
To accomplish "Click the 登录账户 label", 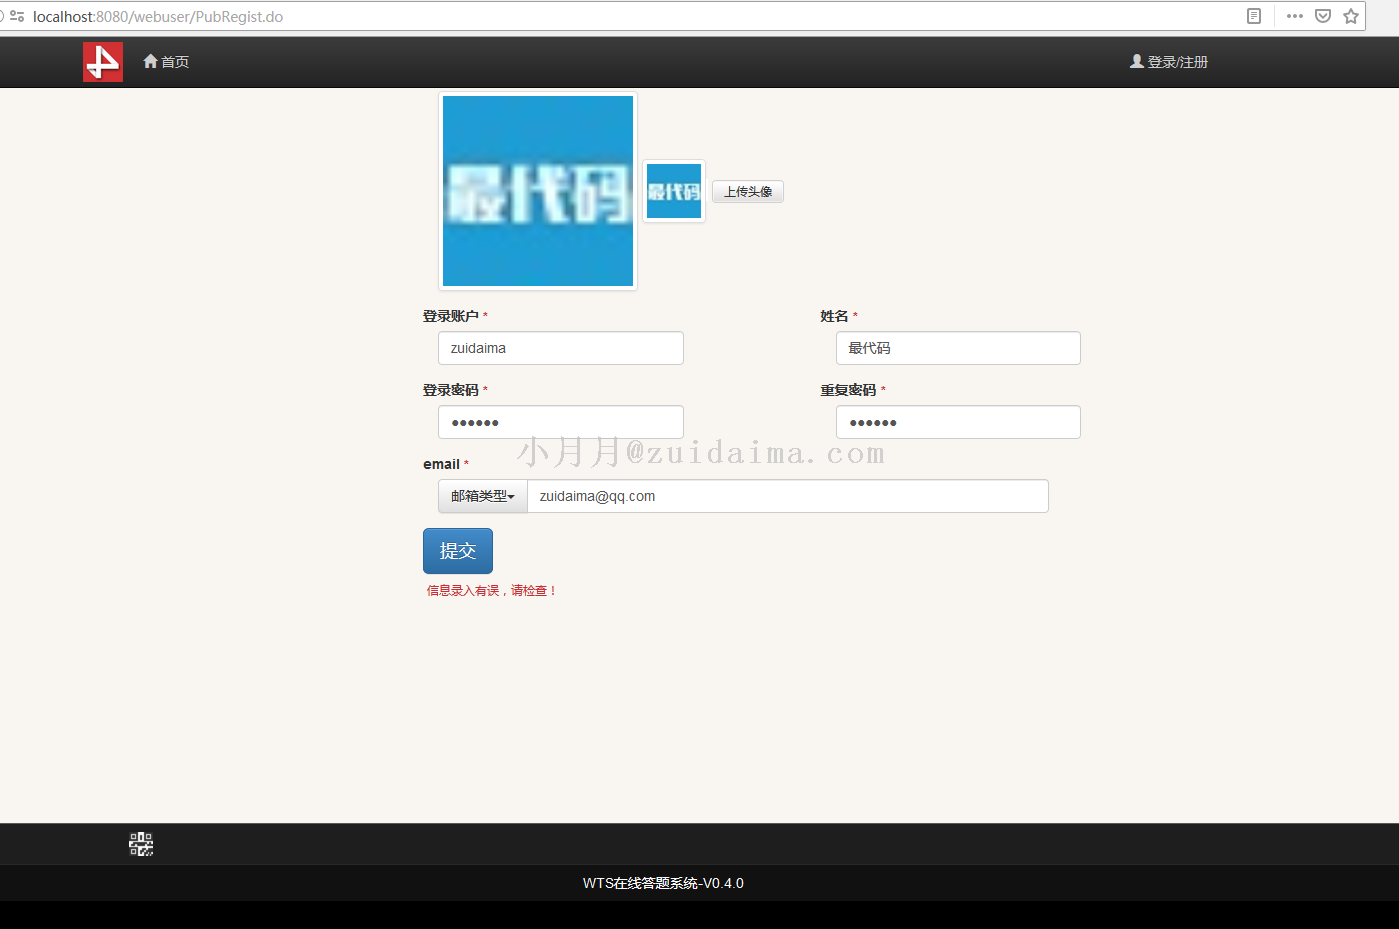I will pos(451,316).
